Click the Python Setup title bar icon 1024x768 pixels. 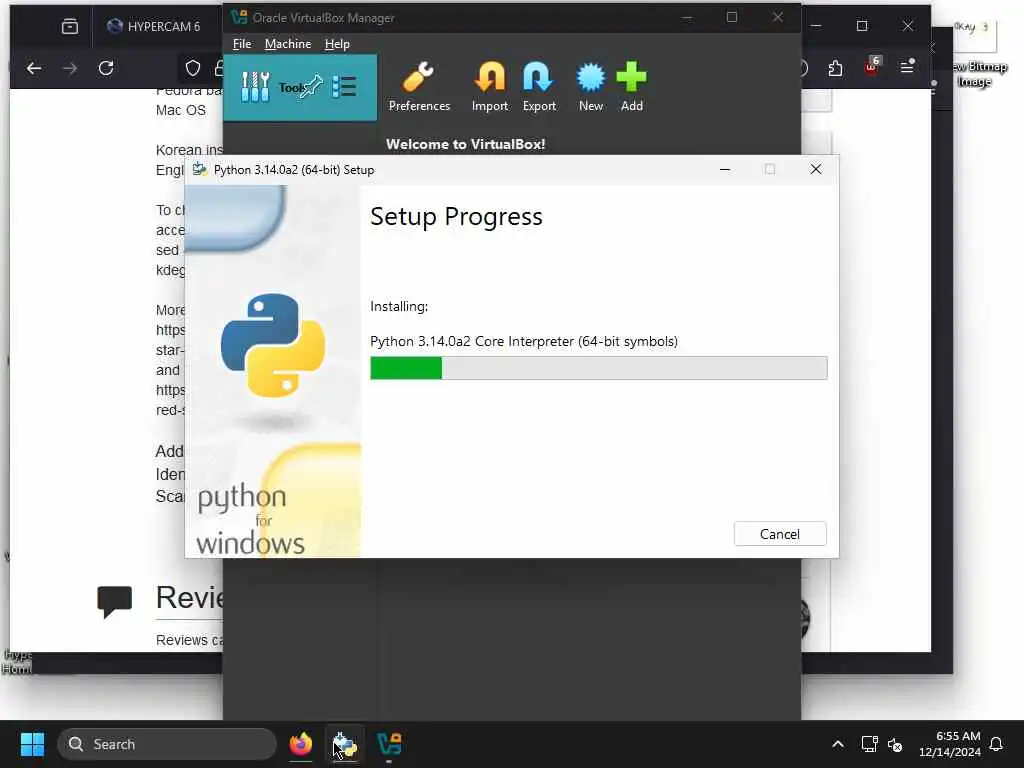coord(200,169)
